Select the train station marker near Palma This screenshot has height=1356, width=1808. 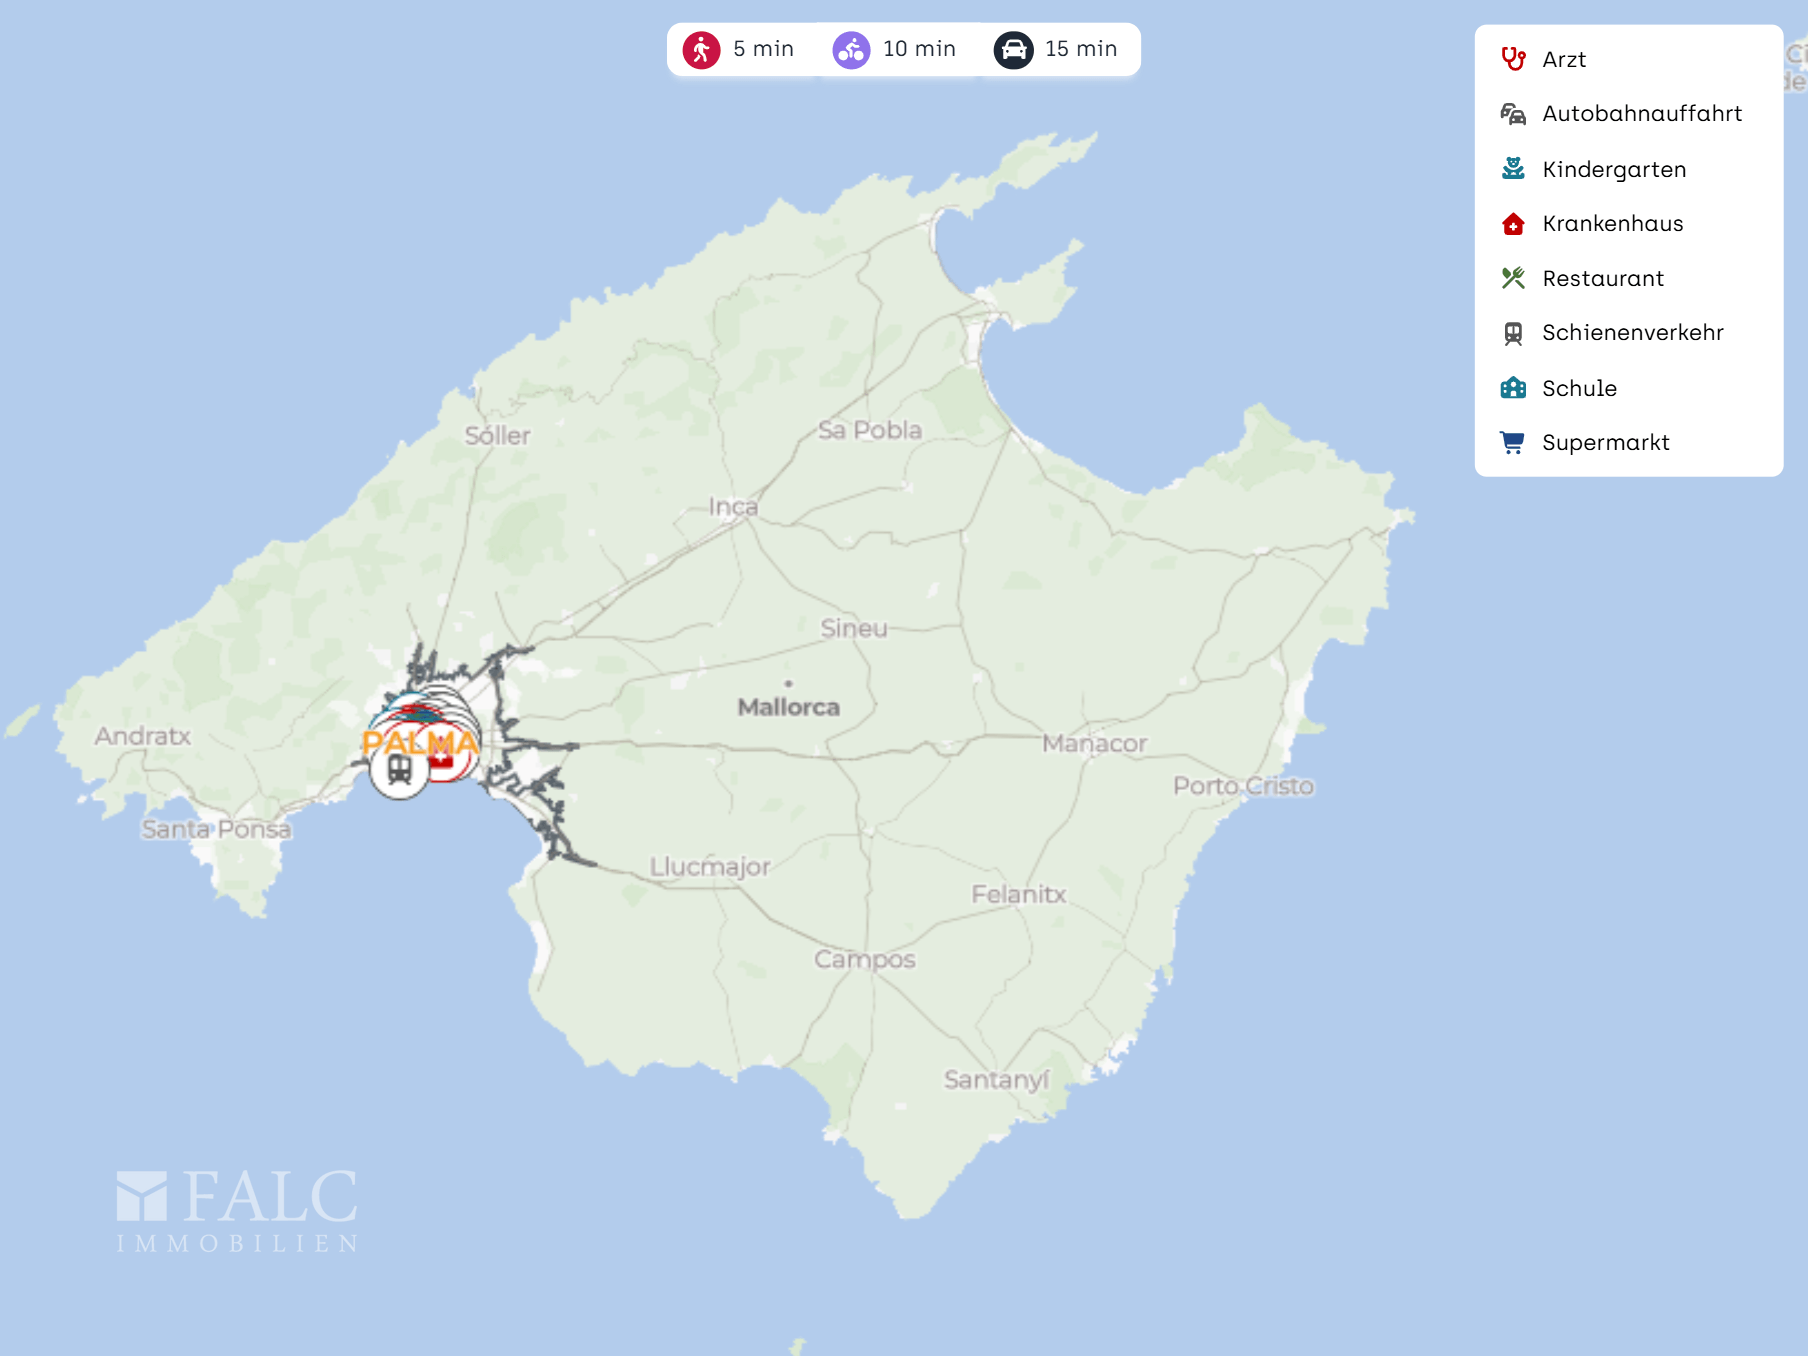coord(399,770)
